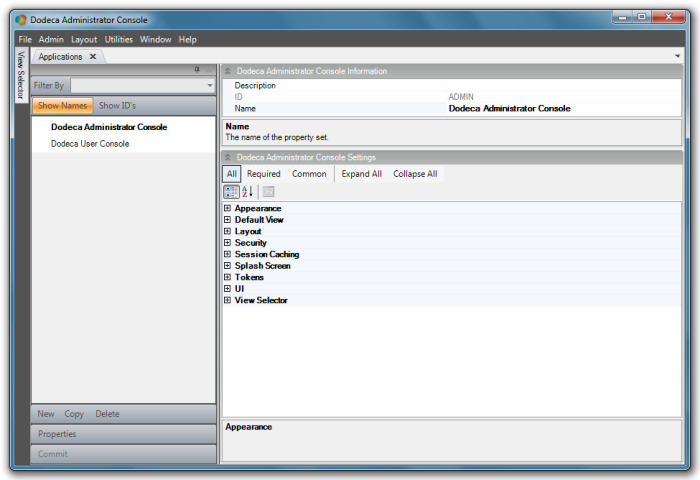Expand the UI category
The height and width of the screenshot is (480, 700).
coord(227,288)
